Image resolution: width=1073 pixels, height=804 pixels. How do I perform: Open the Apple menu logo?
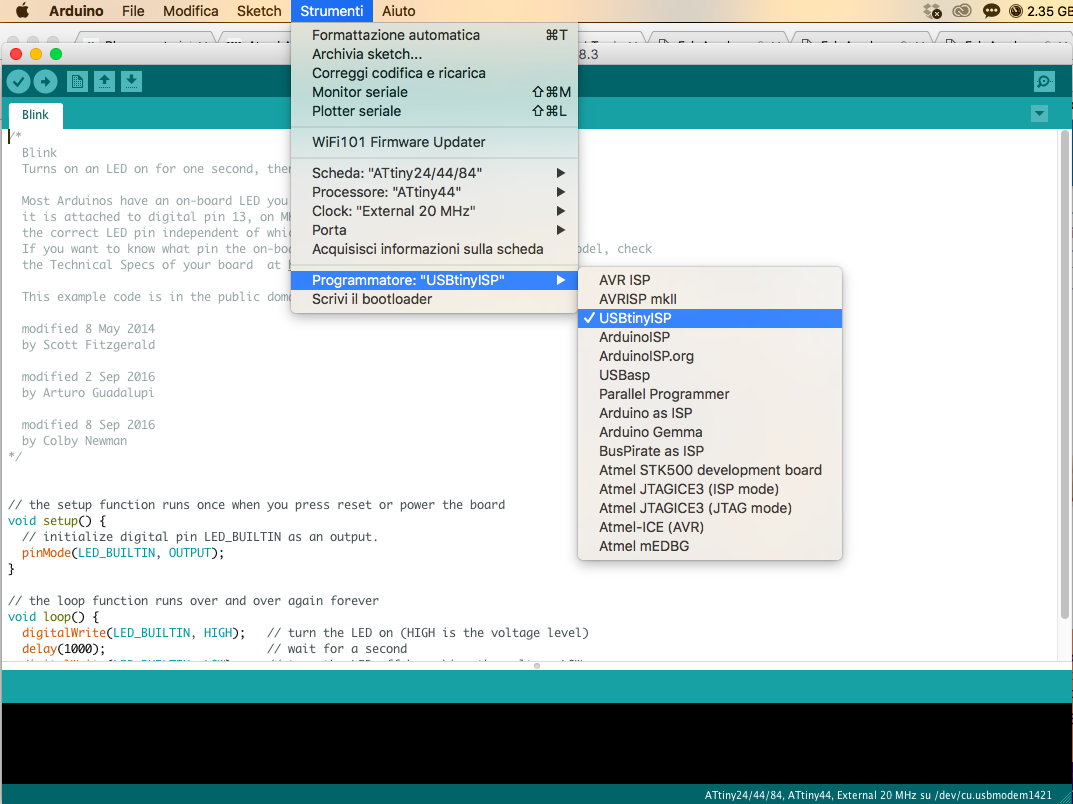(22, 11)
